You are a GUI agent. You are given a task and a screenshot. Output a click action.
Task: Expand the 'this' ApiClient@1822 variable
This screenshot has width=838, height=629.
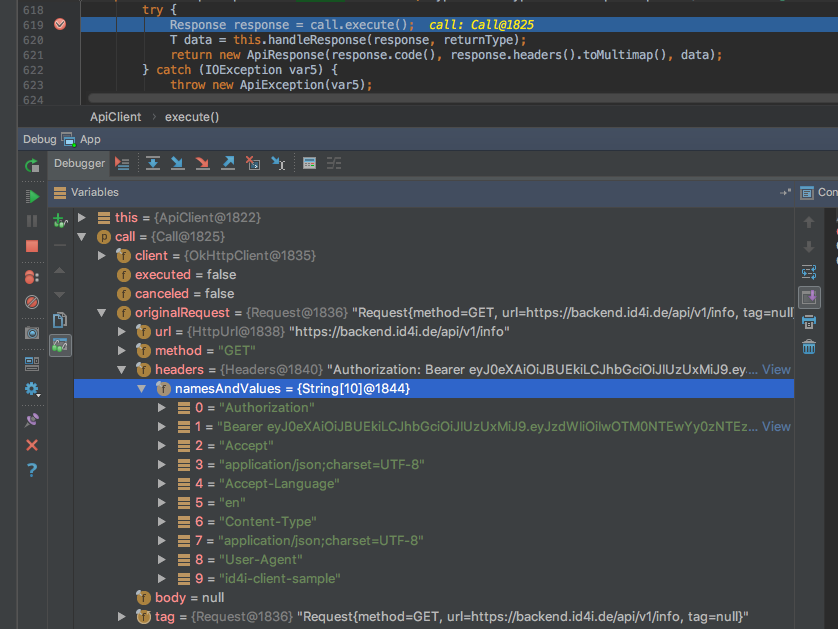point(82,218)
